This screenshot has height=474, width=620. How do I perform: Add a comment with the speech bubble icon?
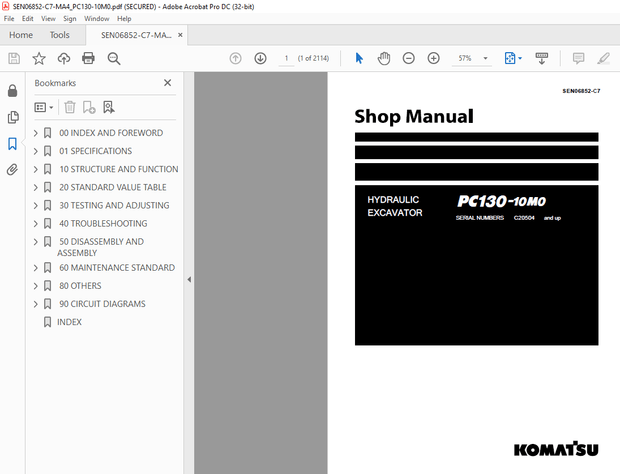(578, 59)
